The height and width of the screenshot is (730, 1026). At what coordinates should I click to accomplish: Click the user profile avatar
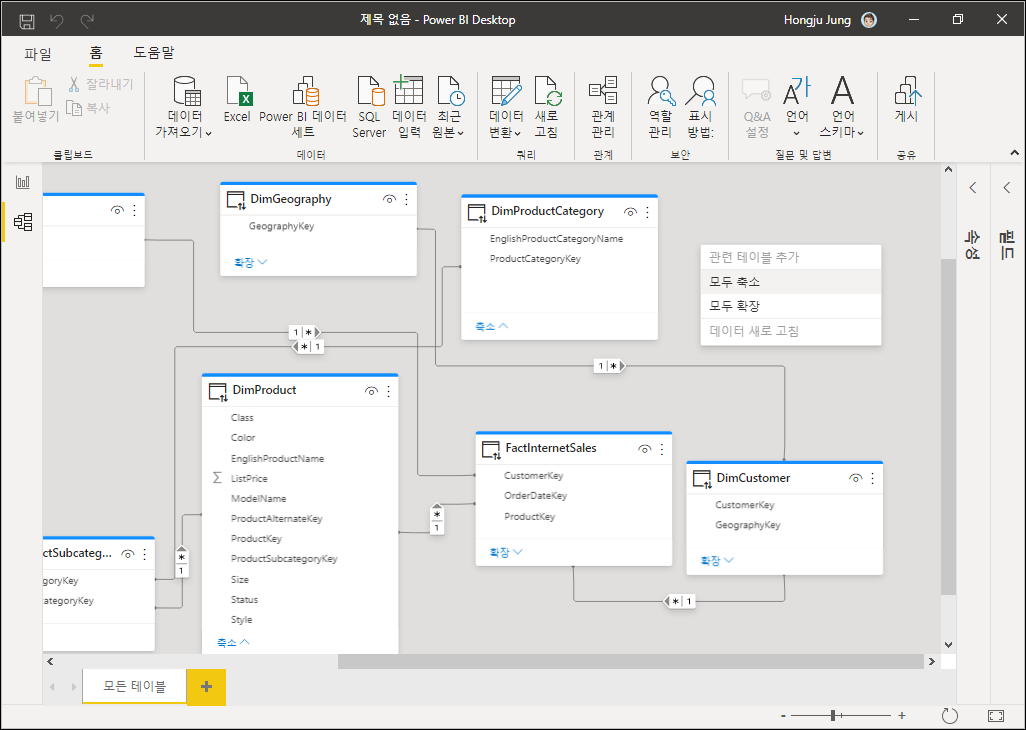click(869, 20)
